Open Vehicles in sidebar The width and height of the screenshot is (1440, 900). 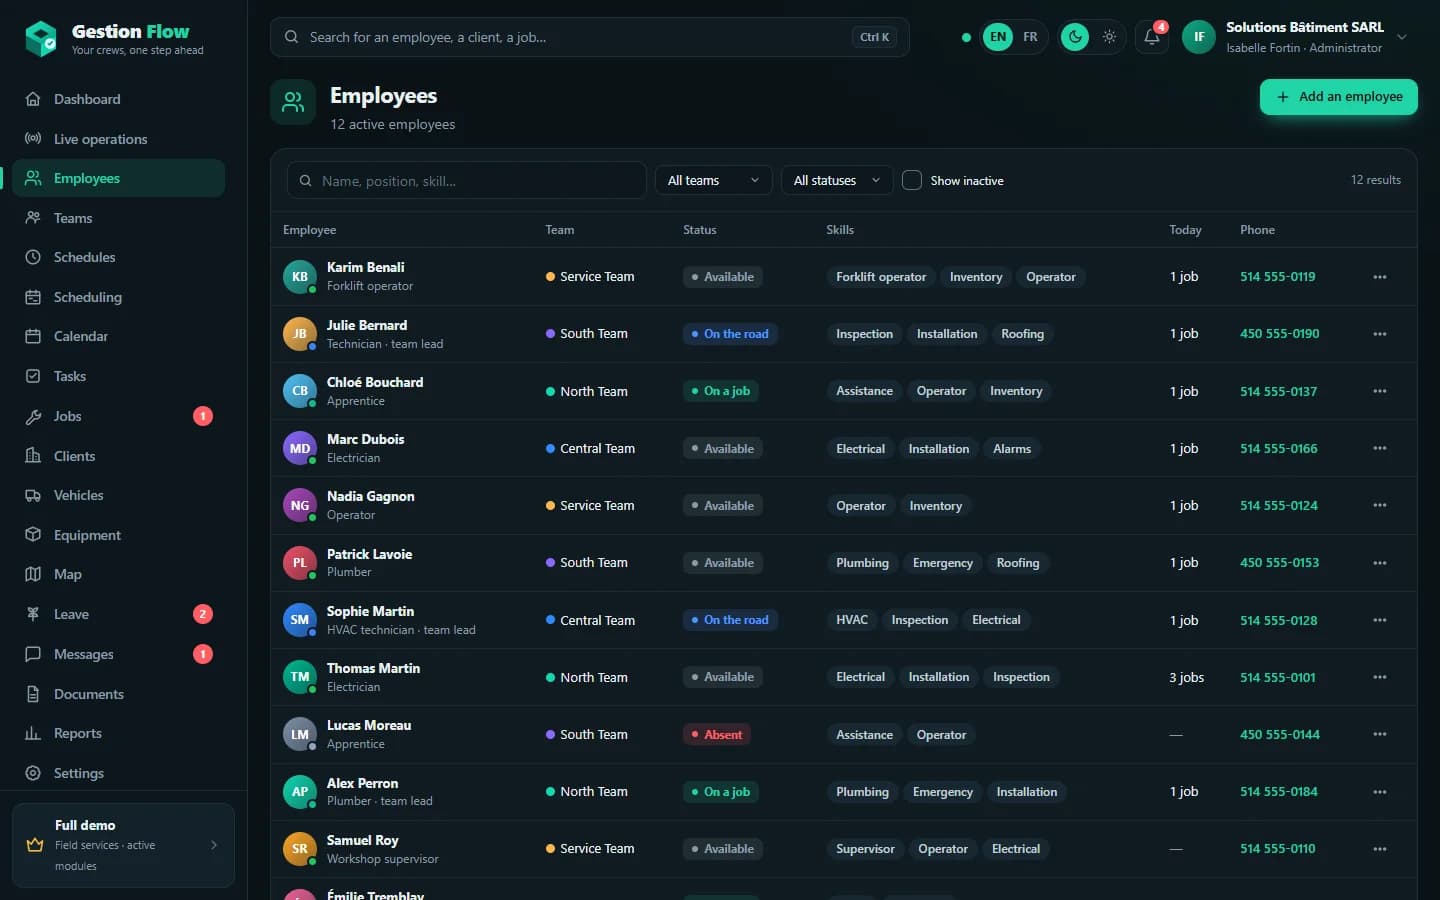tap(118, 495)
